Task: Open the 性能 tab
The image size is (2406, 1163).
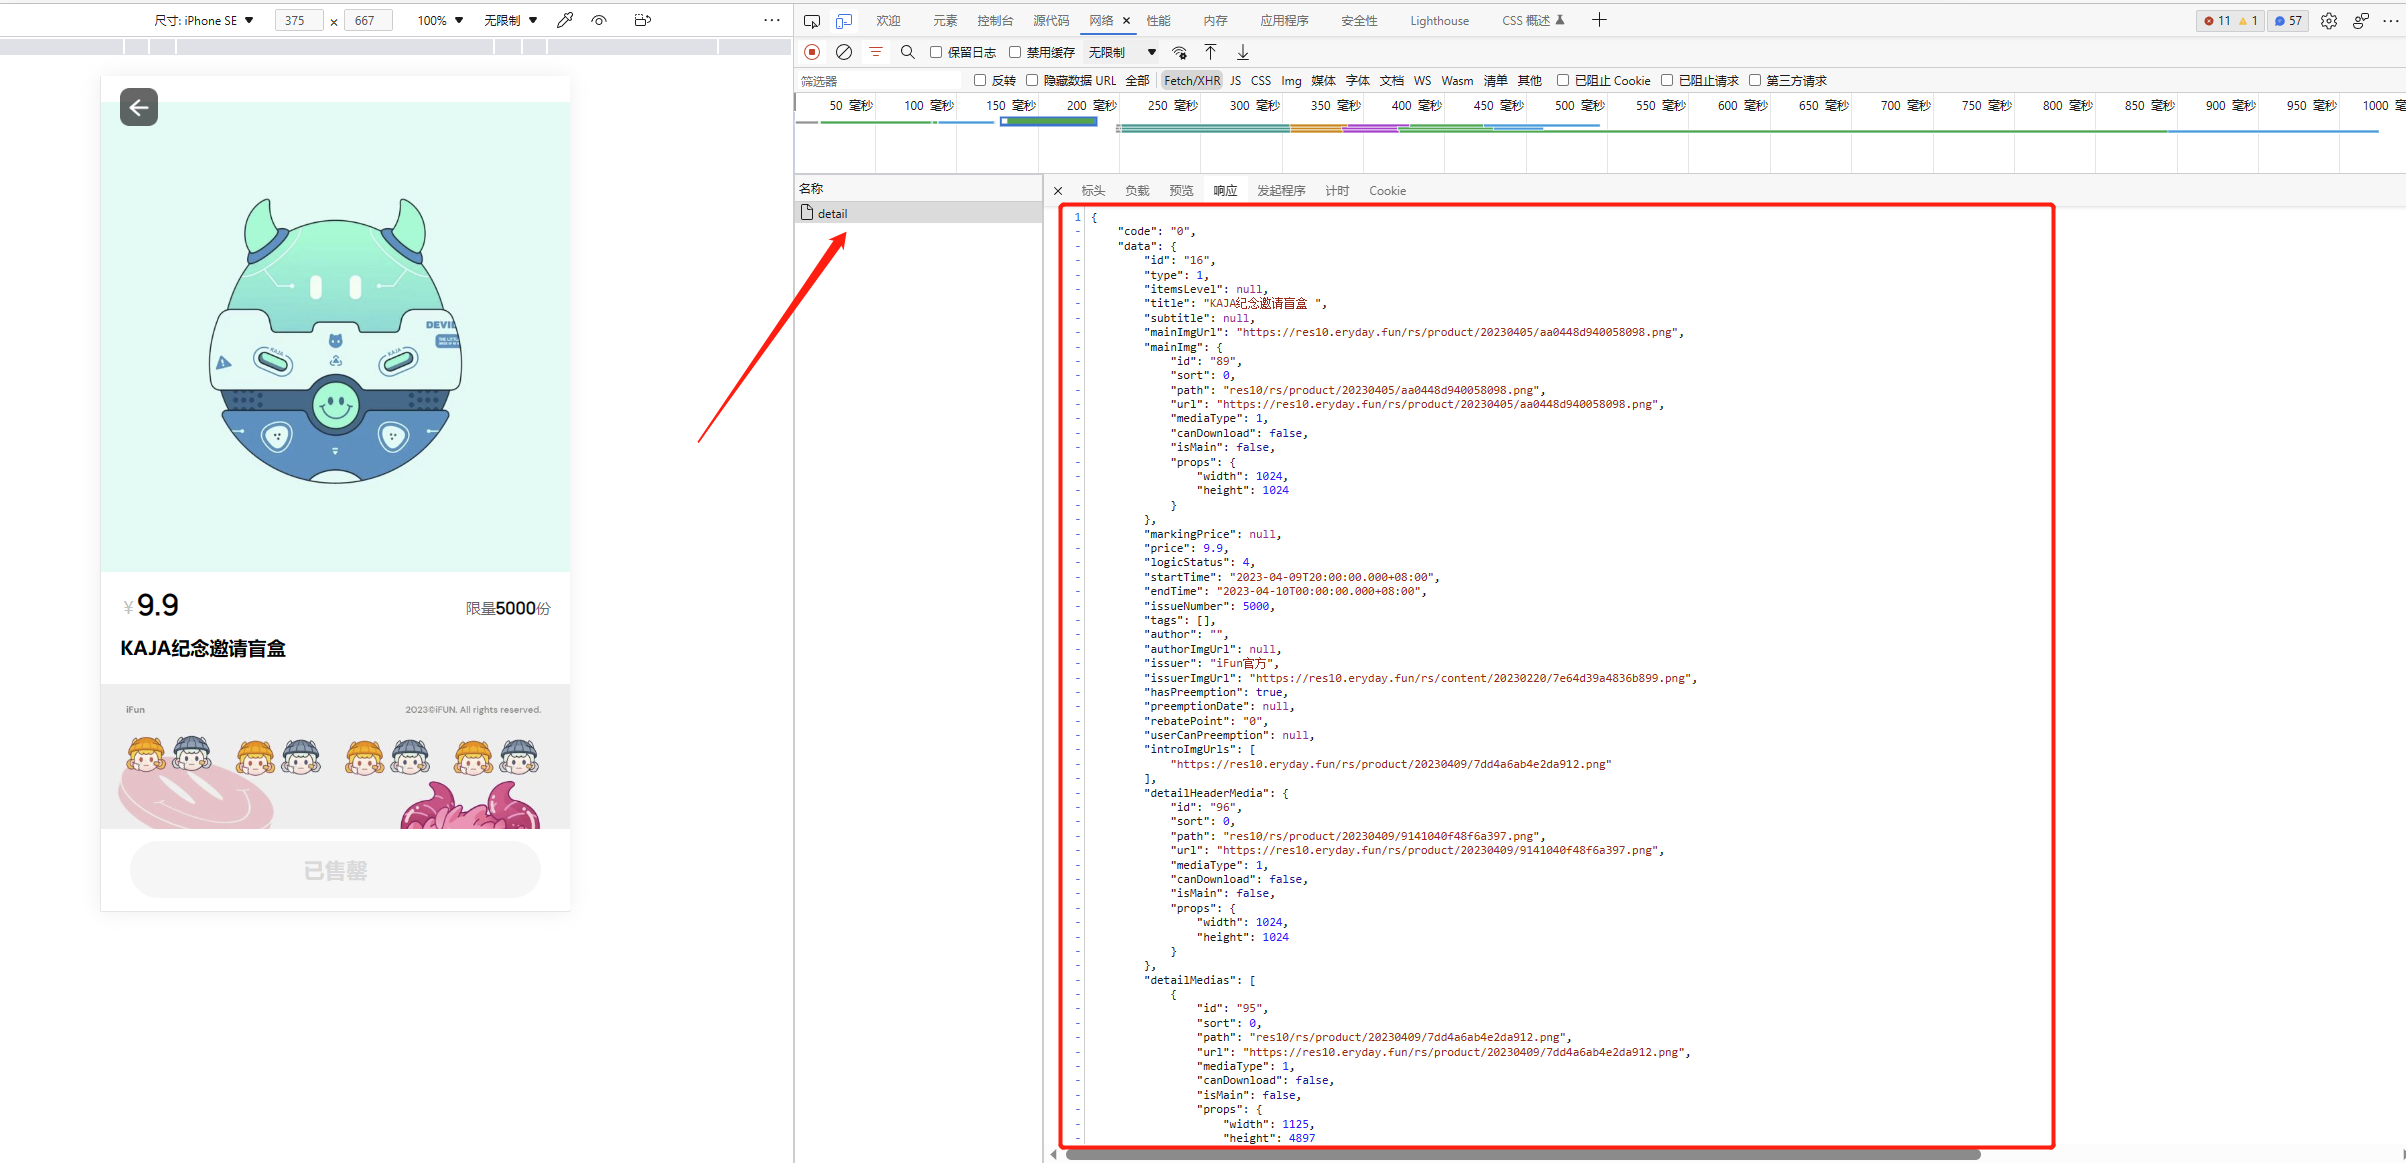Action: 1158,21
